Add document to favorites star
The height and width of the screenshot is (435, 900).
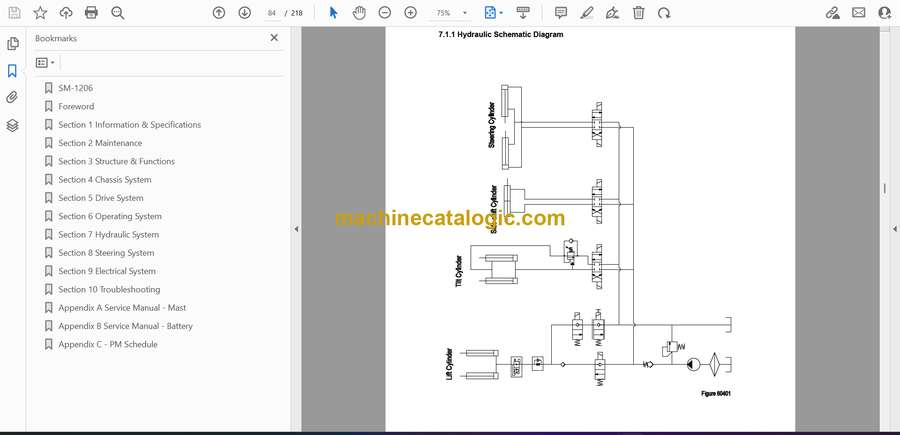(x=40, y=13)
